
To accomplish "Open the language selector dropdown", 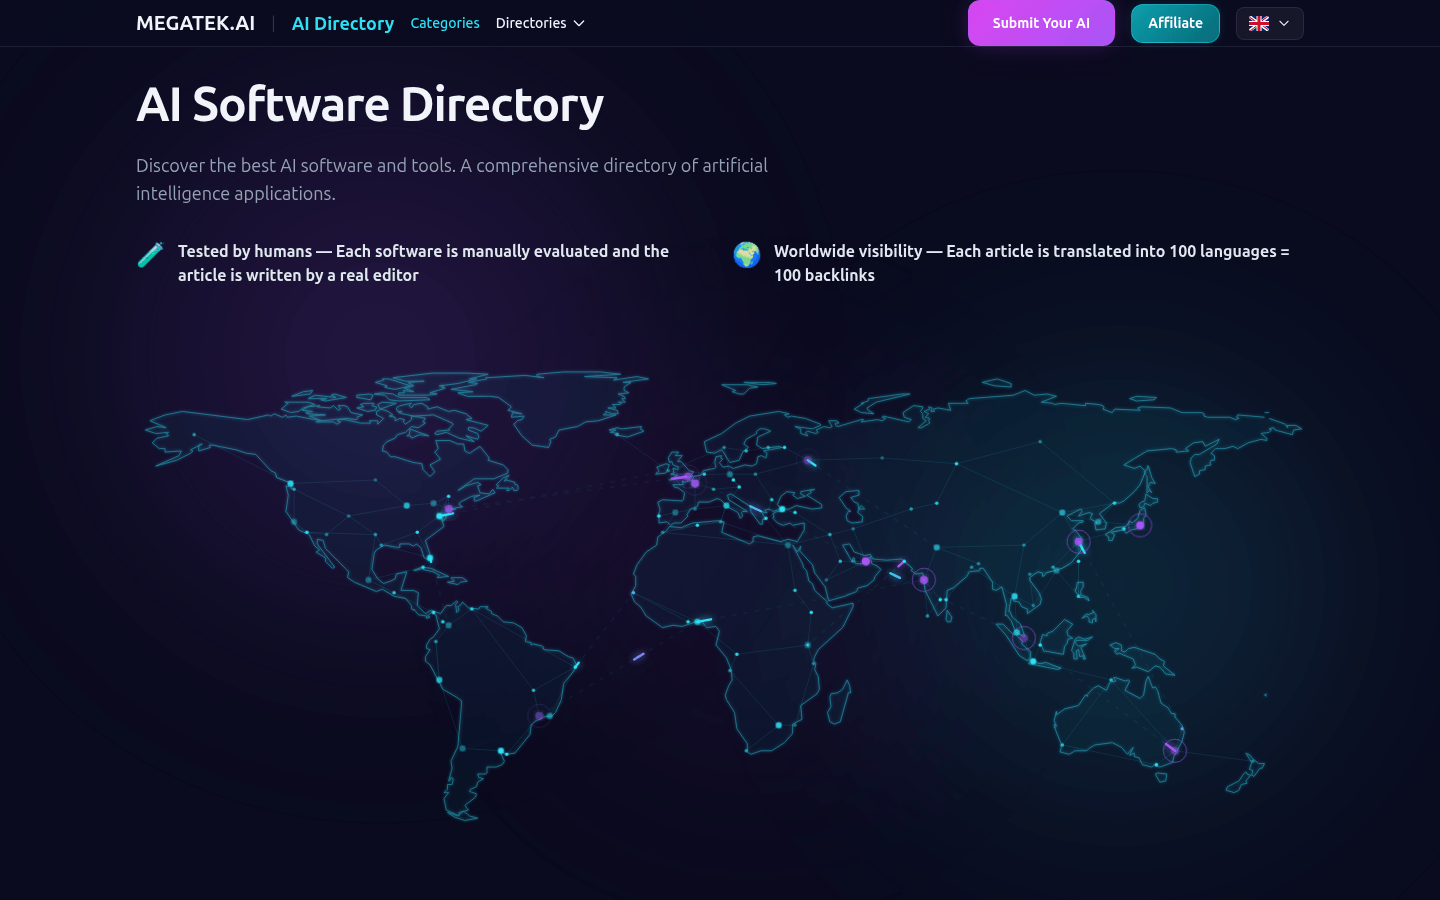I will (1269, 23).
